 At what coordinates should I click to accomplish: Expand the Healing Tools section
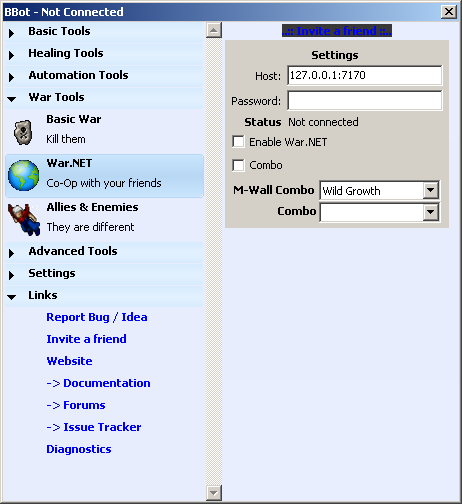click(x=104, y=54)
